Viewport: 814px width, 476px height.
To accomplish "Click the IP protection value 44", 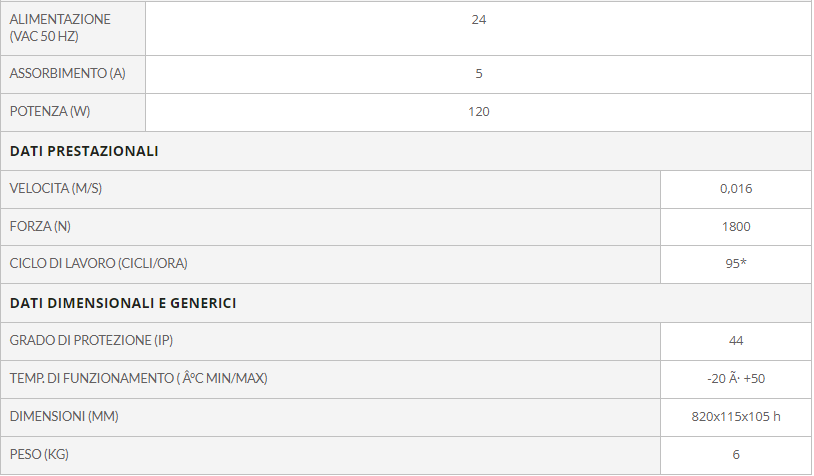I will click(x=736, y=341).
